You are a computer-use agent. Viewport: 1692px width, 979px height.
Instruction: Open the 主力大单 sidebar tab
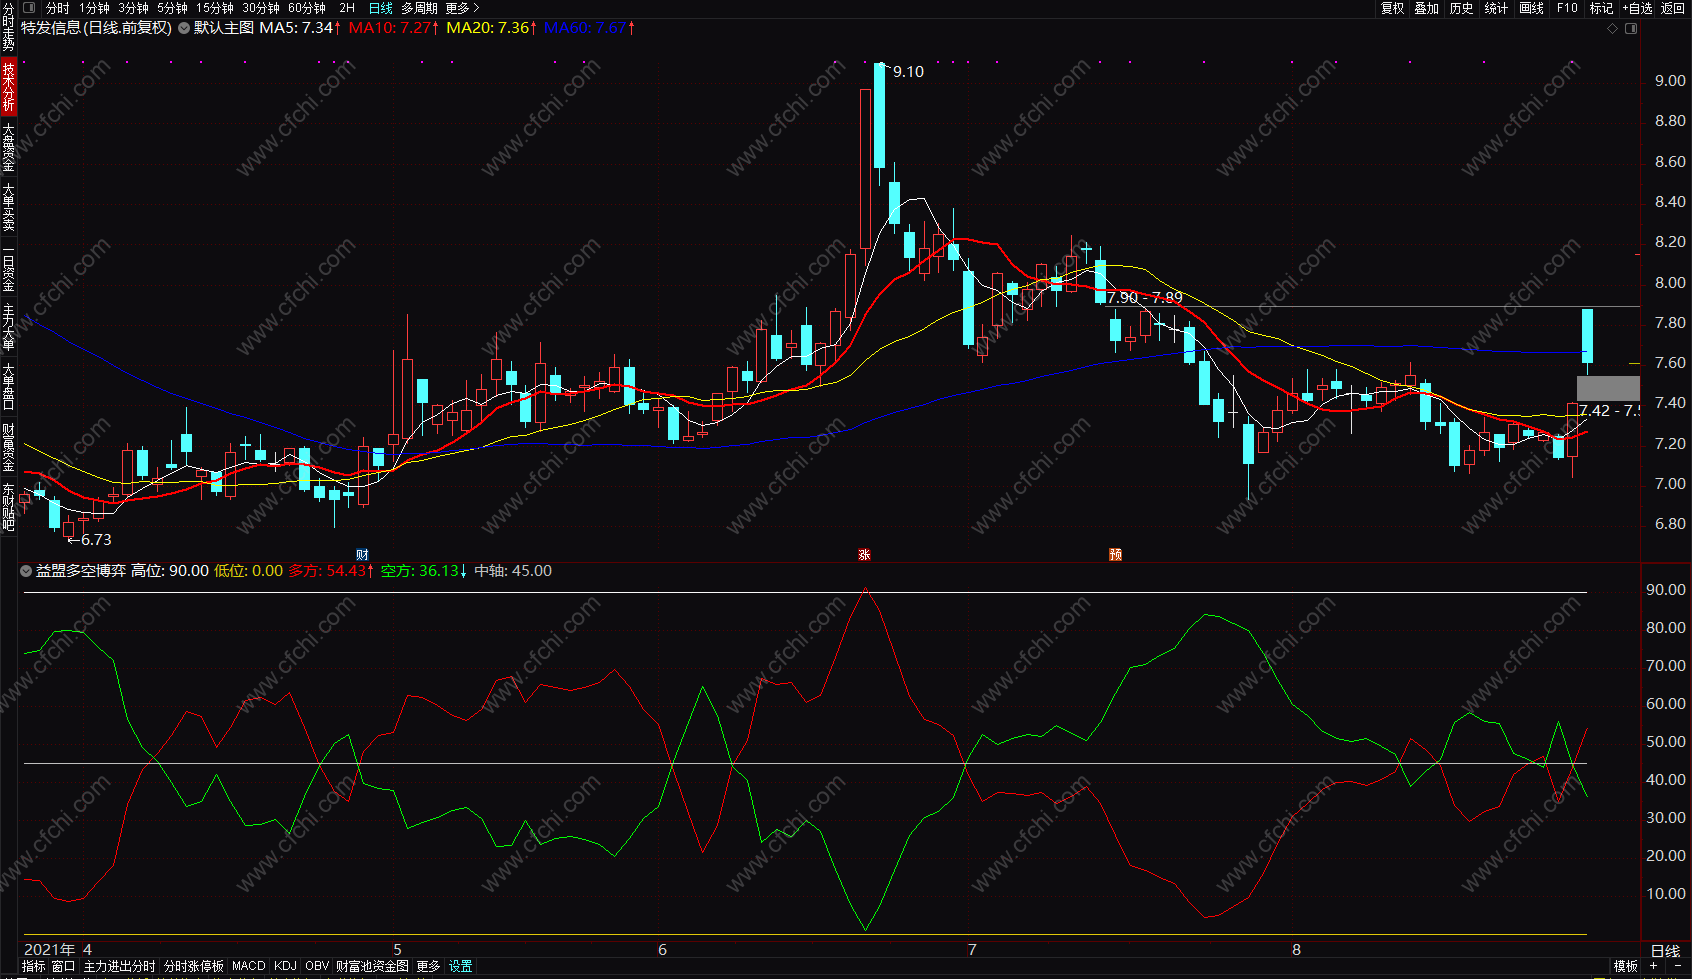tap(8, 328)
